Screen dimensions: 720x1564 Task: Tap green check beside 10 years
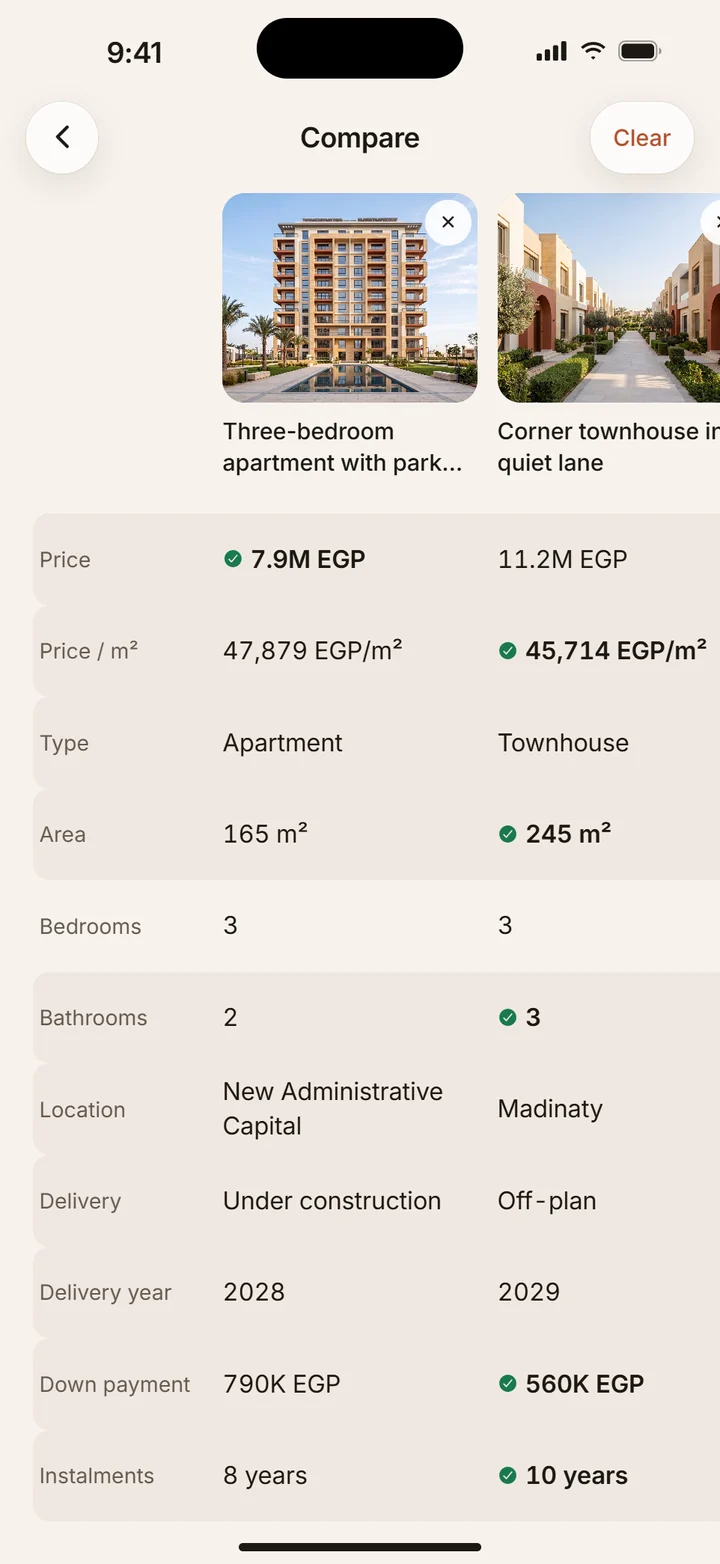(x=507, y=1475)
